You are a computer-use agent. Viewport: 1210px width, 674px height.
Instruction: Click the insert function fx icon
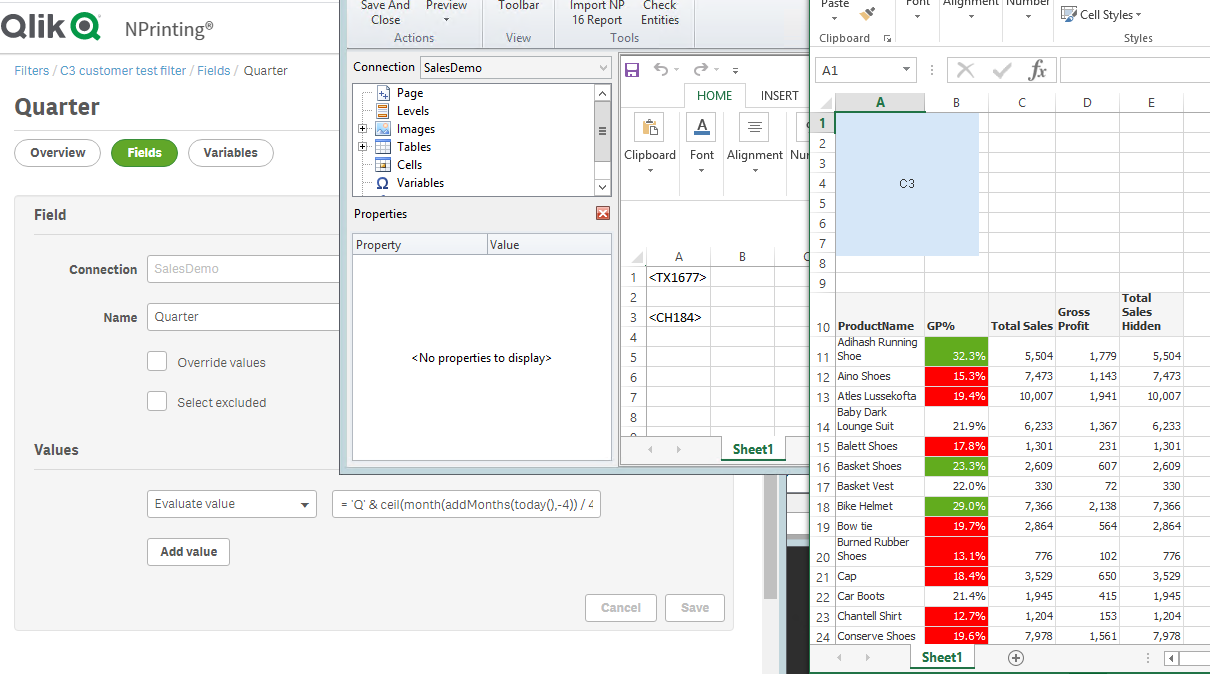(1038, 70)
